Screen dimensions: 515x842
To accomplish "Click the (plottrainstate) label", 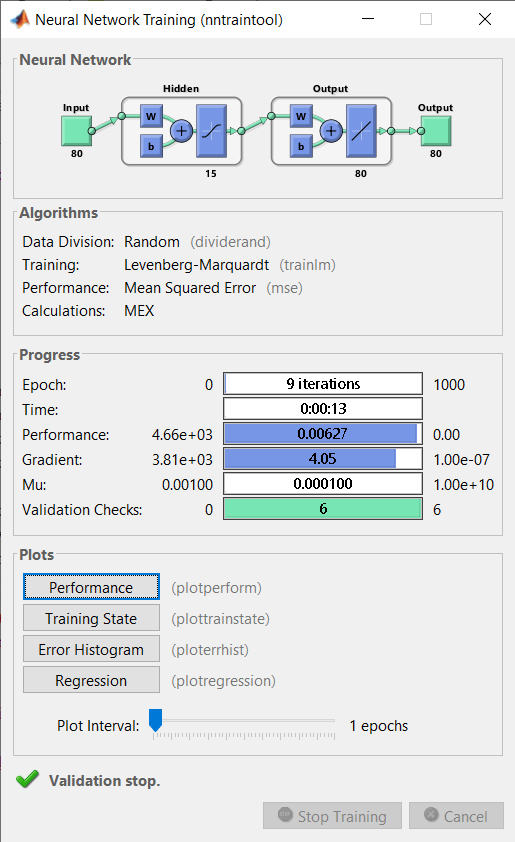I will [220, 619].
